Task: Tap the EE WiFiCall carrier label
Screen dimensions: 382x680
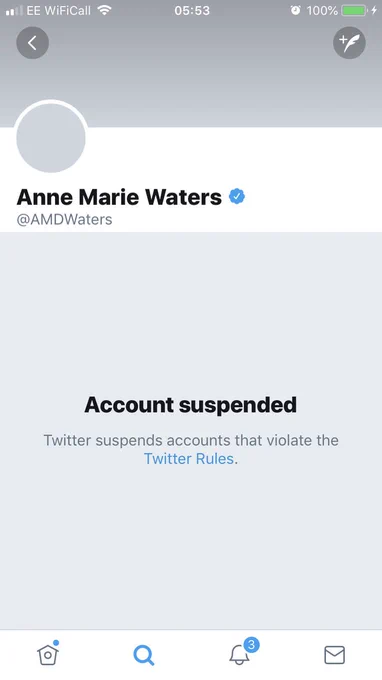Action: pos(59,10)
